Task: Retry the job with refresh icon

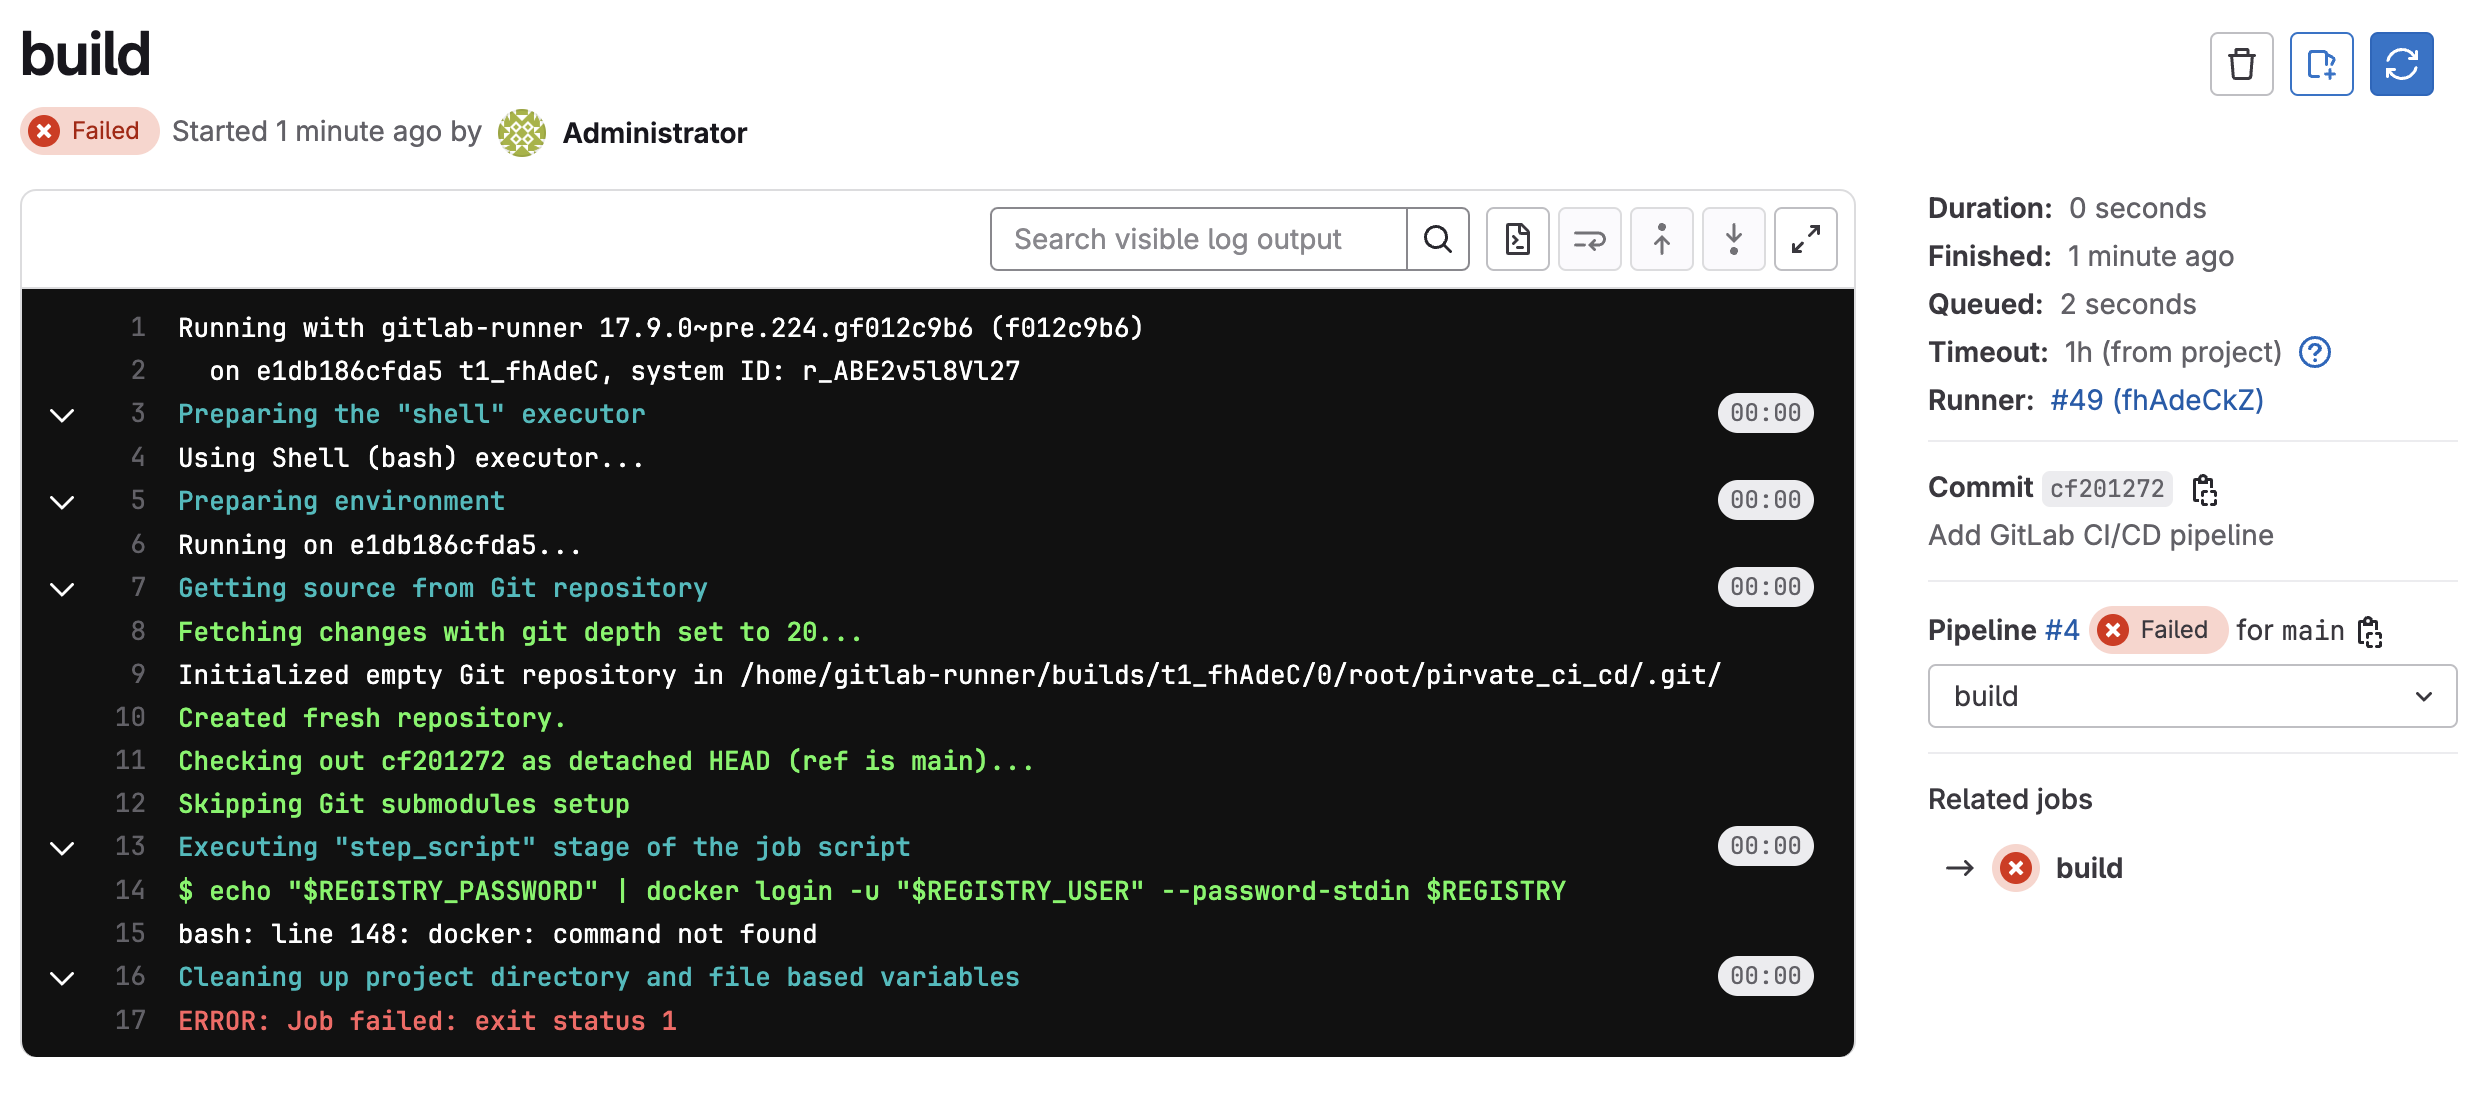Action: coord(2401,65)
